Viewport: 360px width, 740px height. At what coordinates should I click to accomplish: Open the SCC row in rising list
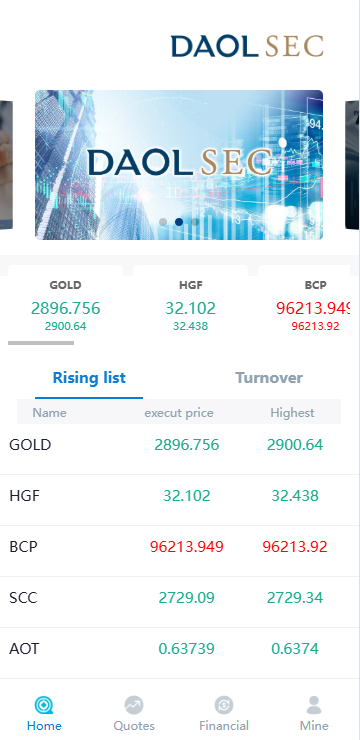(180, 598)
